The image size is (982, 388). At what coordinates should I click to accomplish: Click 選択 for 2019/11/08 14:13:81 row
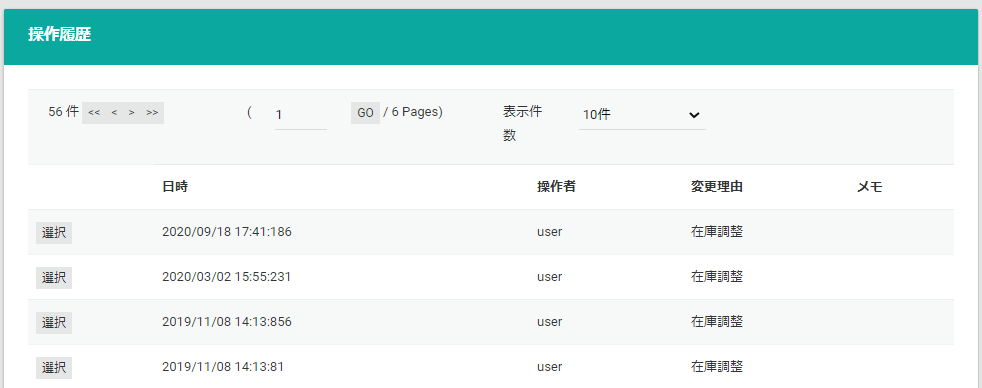click(54, 367)
